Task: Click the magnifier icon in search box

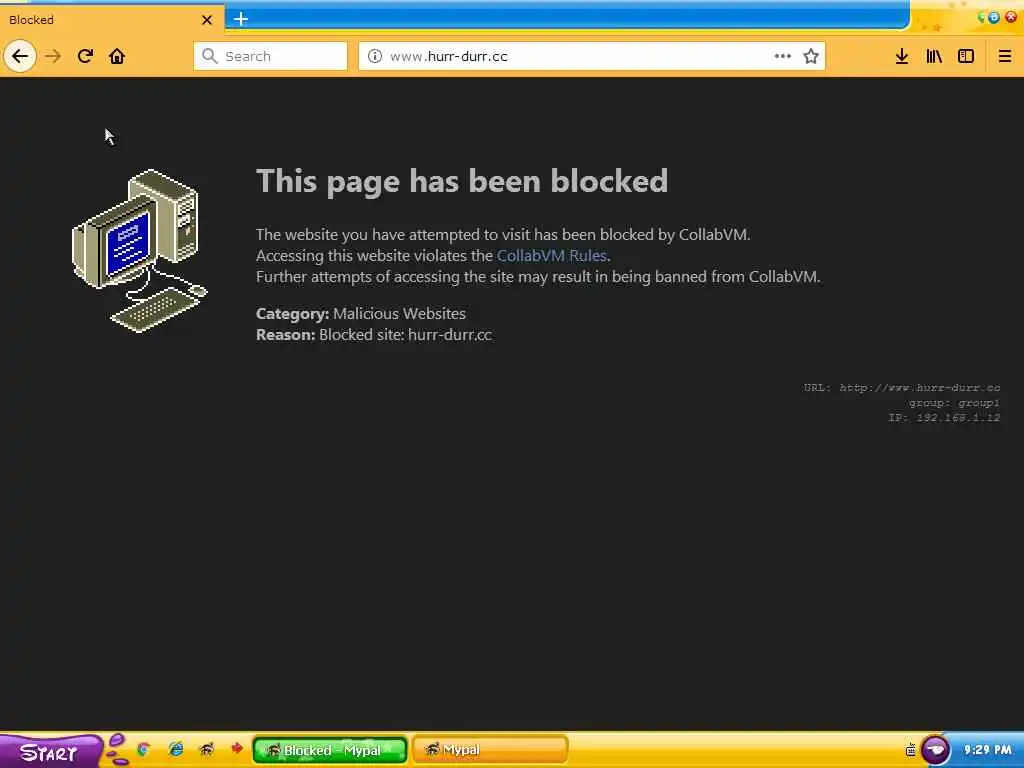Action: 209,56
